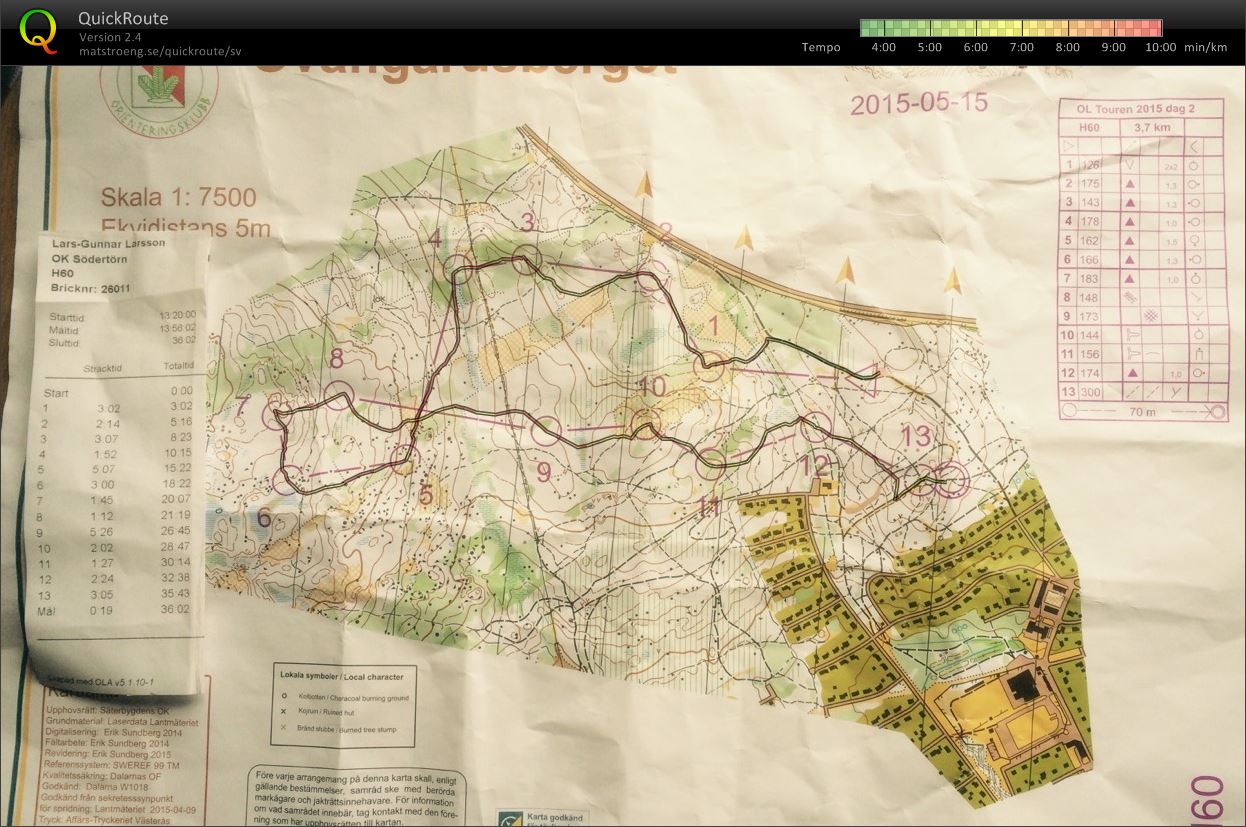
Task: Open the matstroeng.se/quickroute/sv link
Action: 160,51
